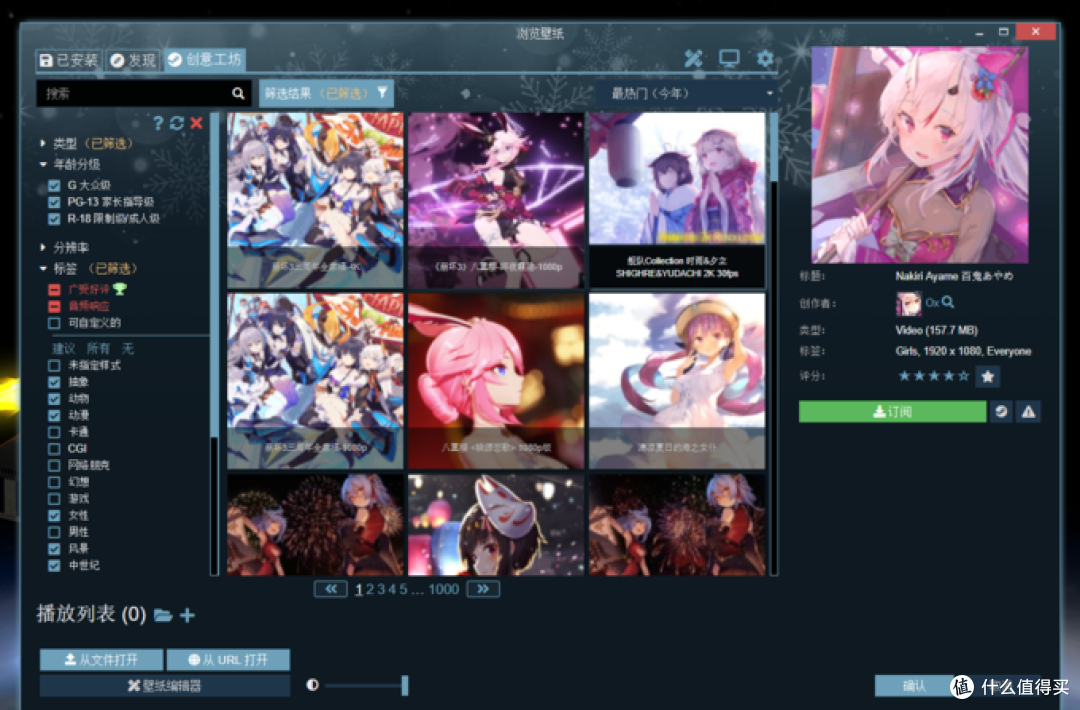Go to next pages with double-right arrow
This screenshot has width=1080, height=710.
[483, 589]
